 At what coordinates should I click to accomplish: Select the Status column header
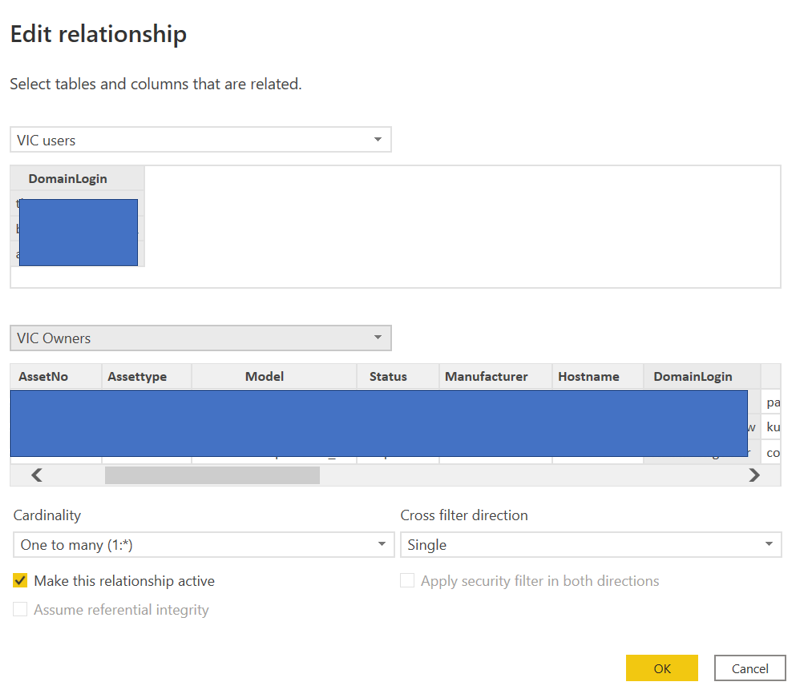(398, 377)
